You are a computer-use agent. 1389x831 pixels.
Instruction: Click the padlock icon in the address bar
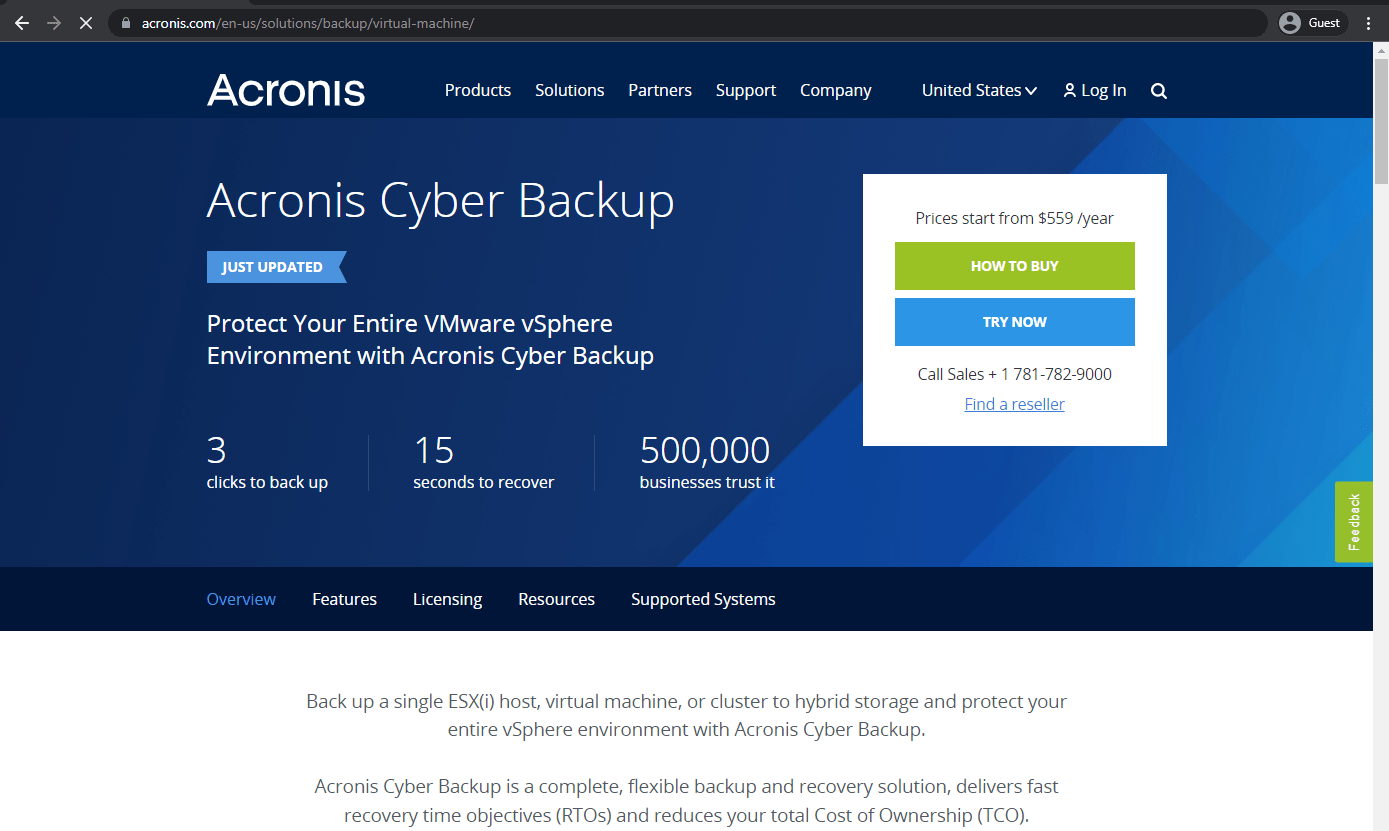(x=125, y=22)
